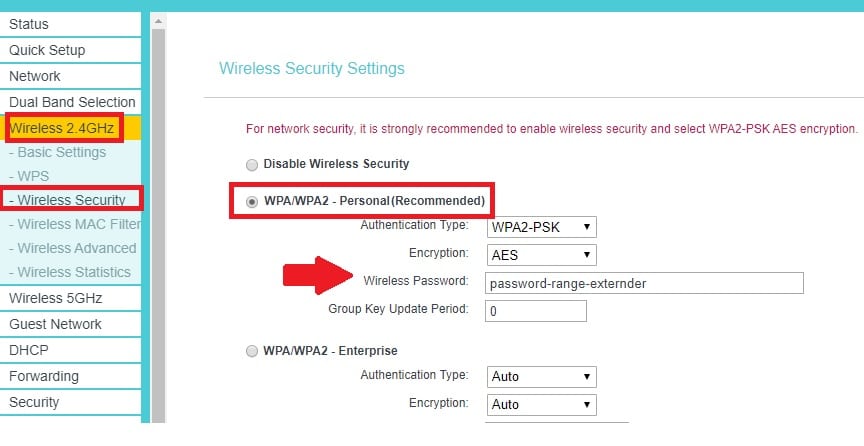Select Disable Wireless Security radio button

coord(251,164)
